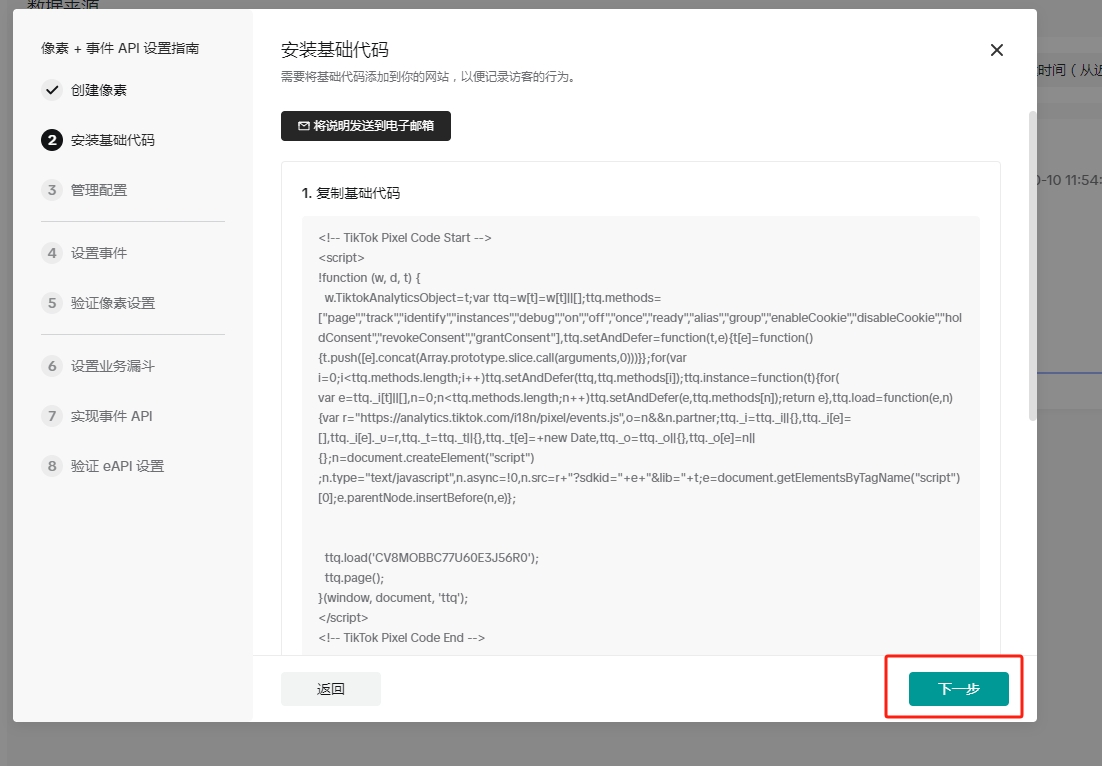Click 将说明发送到电子邮箱 button
This screenshot has width=1102, height=766.
click(x=365, y=126)
